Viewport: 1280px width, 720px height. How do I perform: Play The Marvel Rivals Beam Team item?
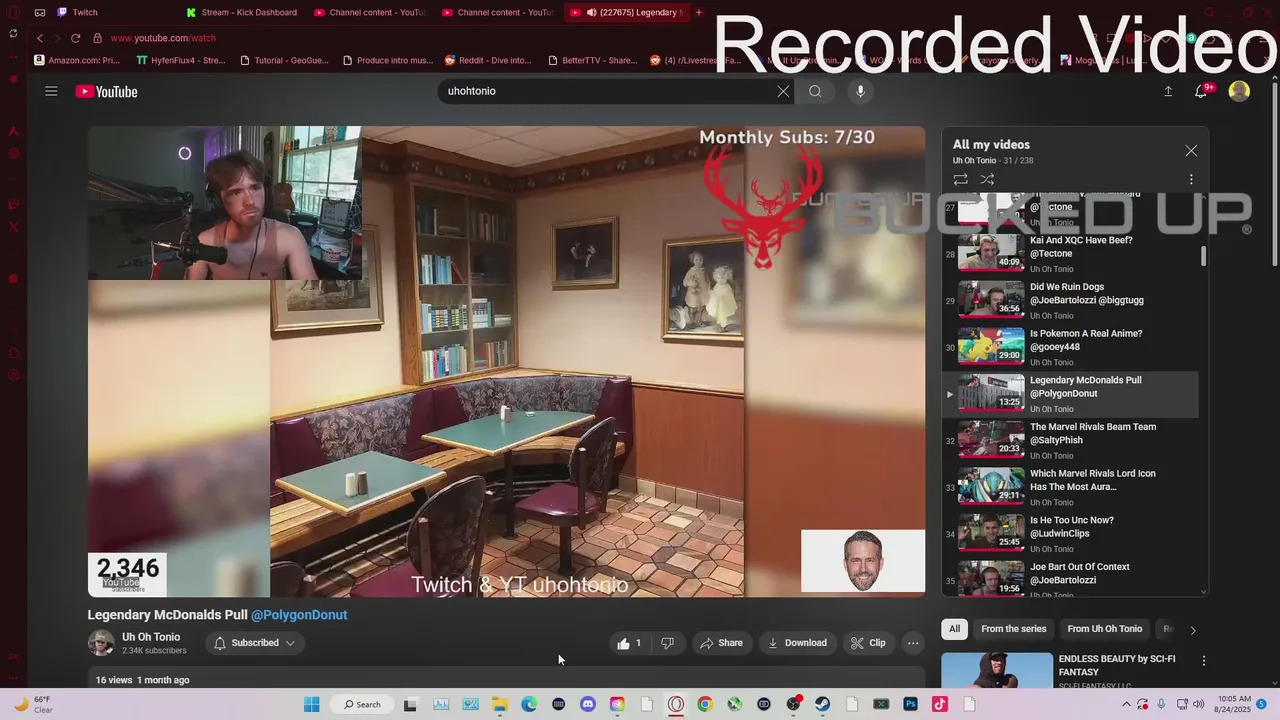(x=1070, y=441)
